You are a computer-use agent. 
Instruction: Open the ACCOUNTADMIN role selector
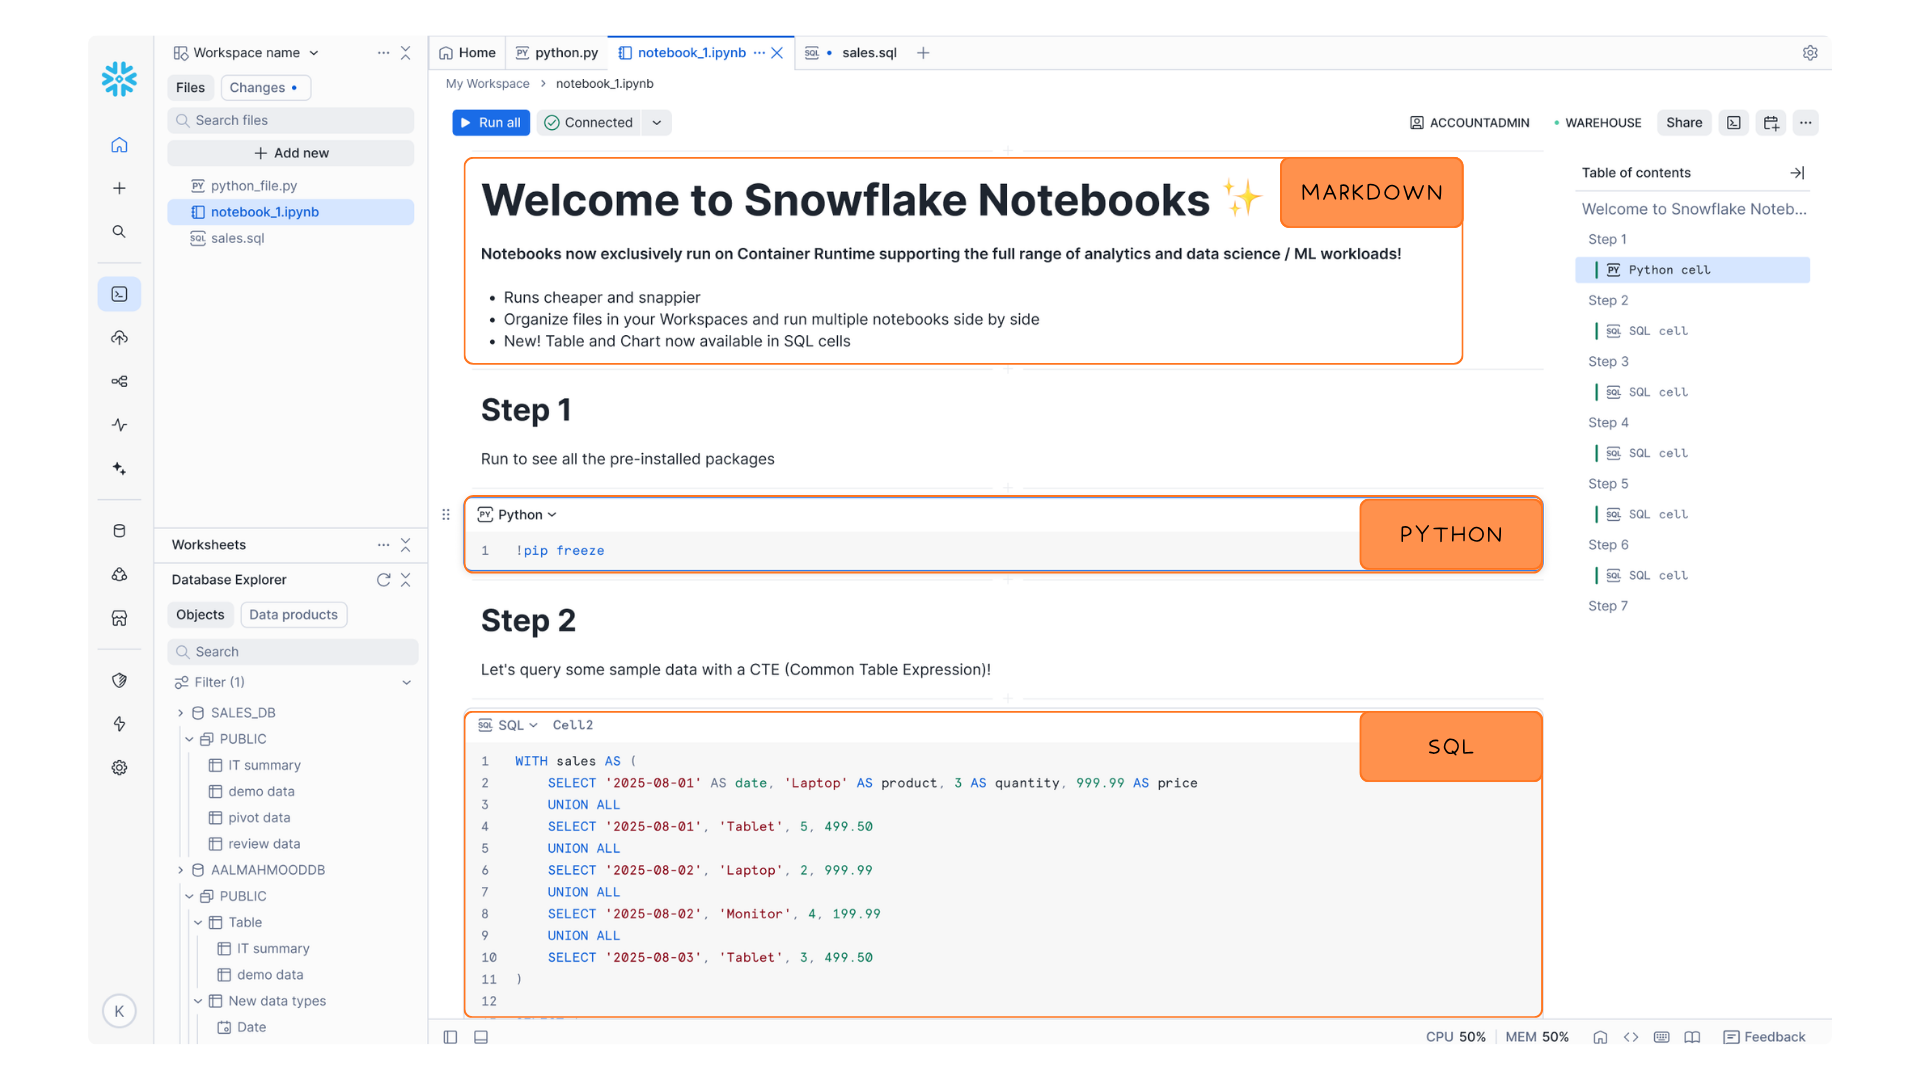click(x=1469, y=123)
